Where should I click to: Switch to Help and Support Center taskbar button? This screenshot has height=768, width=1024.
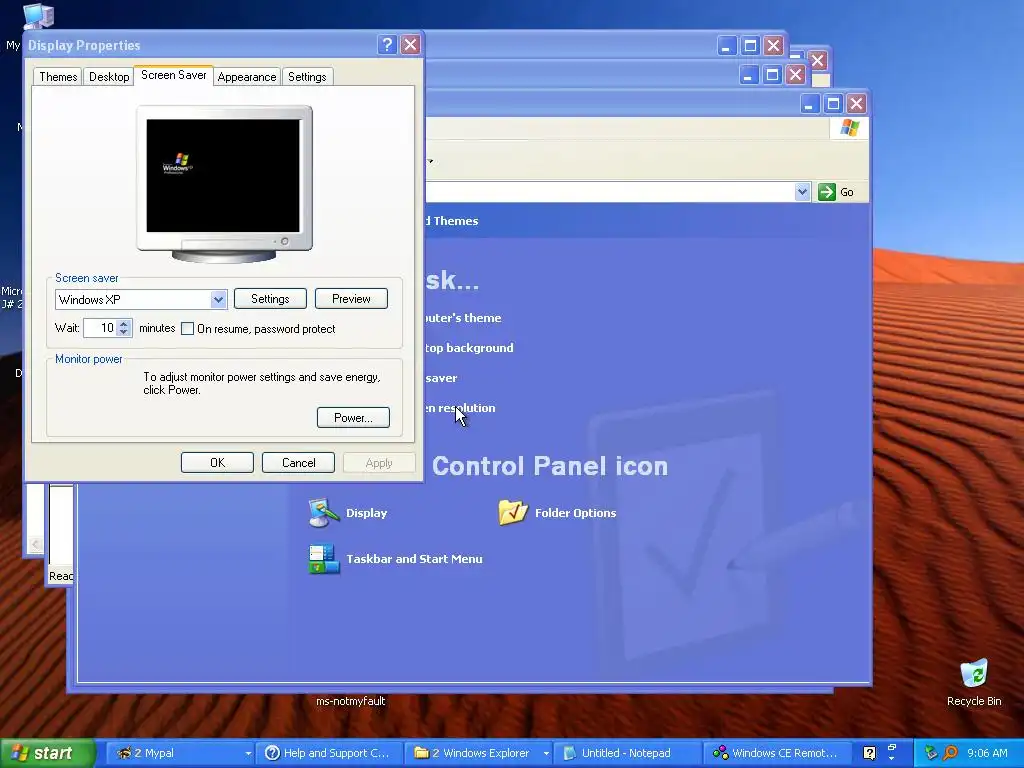328,753
